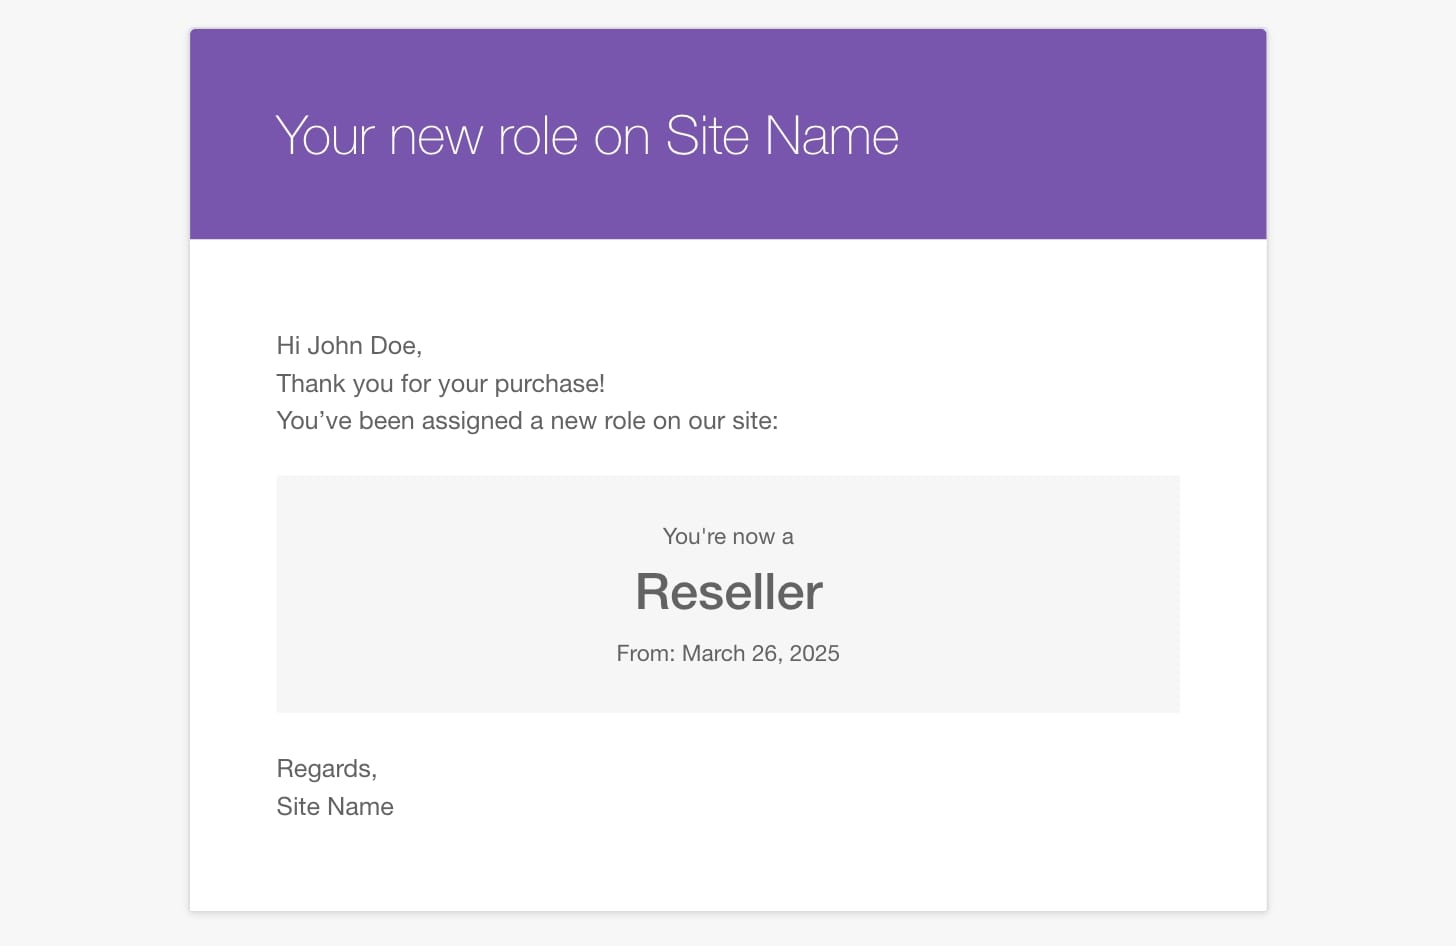This screenshot has width=1456, height=946.
Task: Click the "Hi John Doe," greeting line
Action: 349,346
